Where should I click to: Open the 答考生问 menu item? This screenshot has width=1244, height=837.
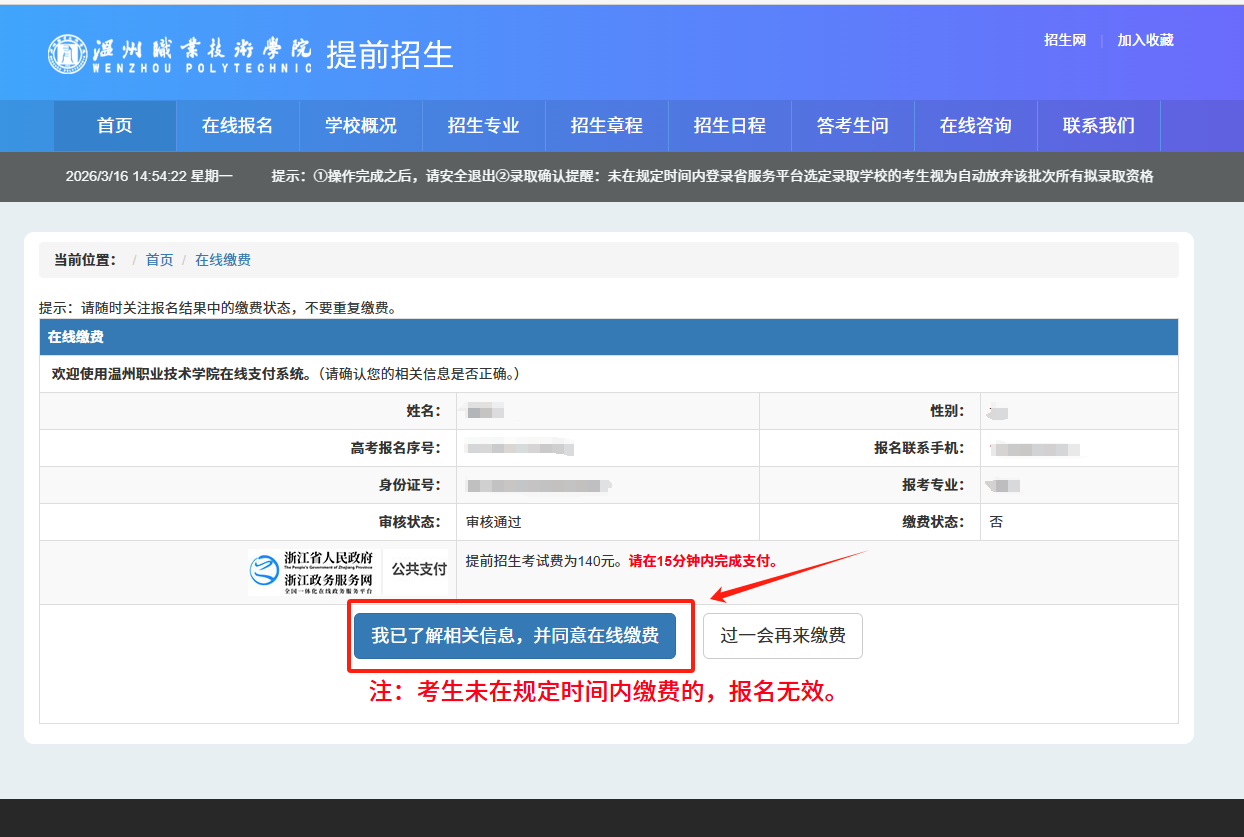tap(852, 126)
